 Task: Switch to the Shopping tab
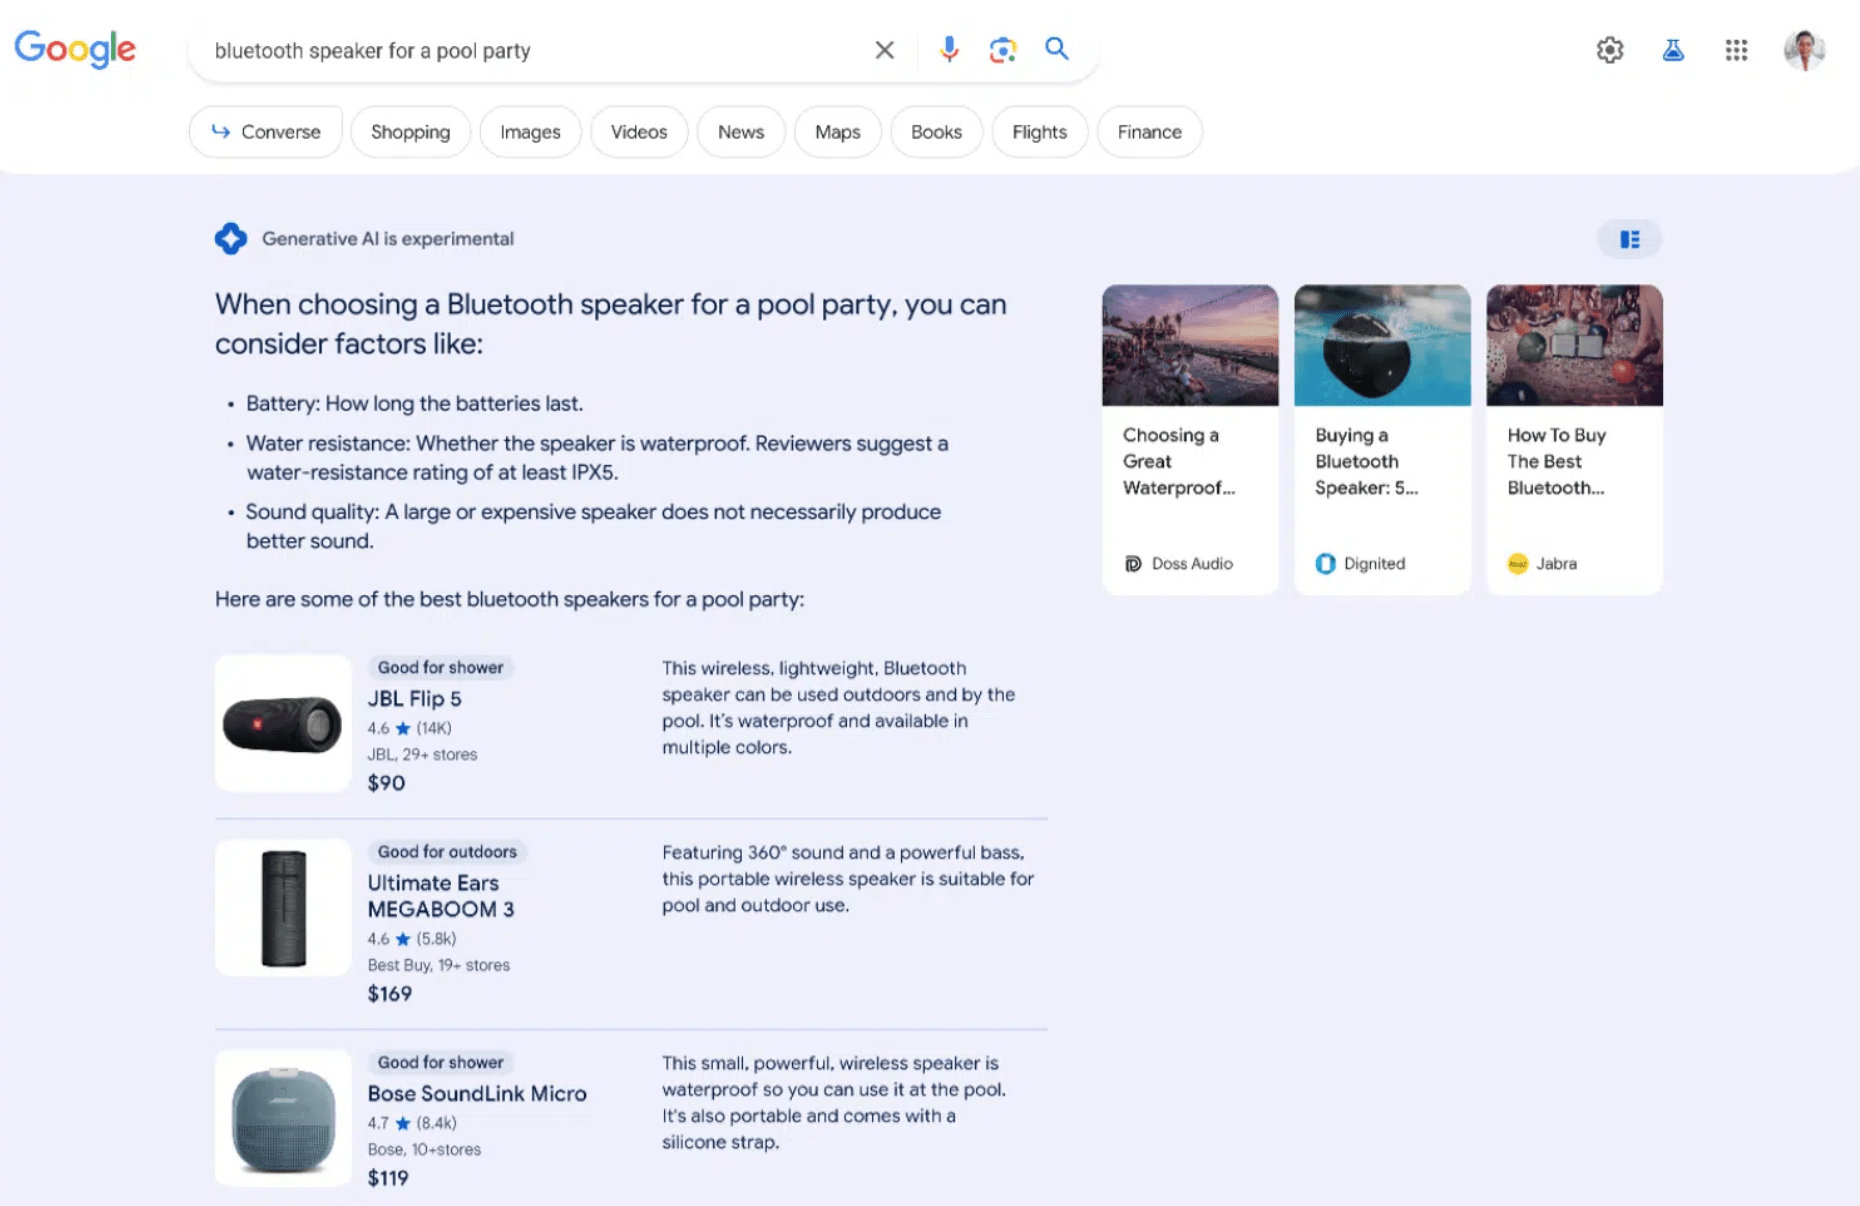[x=410, y=132]
